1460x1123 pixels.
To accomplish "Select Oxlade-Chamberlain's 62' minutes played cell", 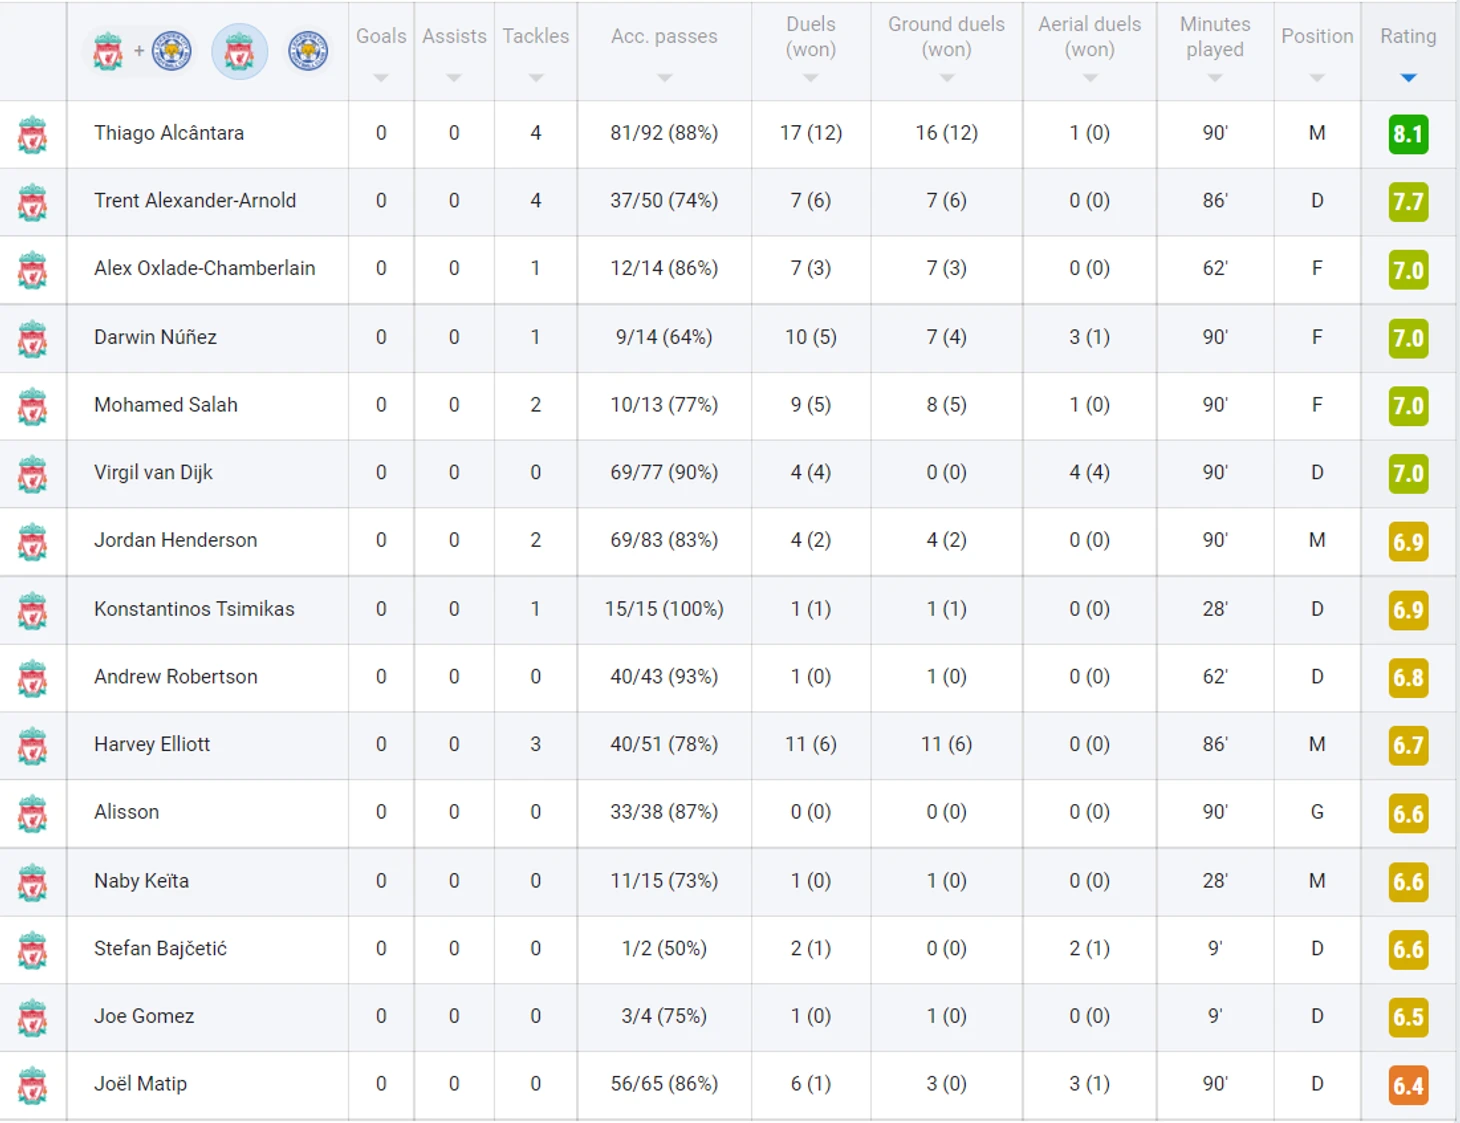I will pos(1215,268).
